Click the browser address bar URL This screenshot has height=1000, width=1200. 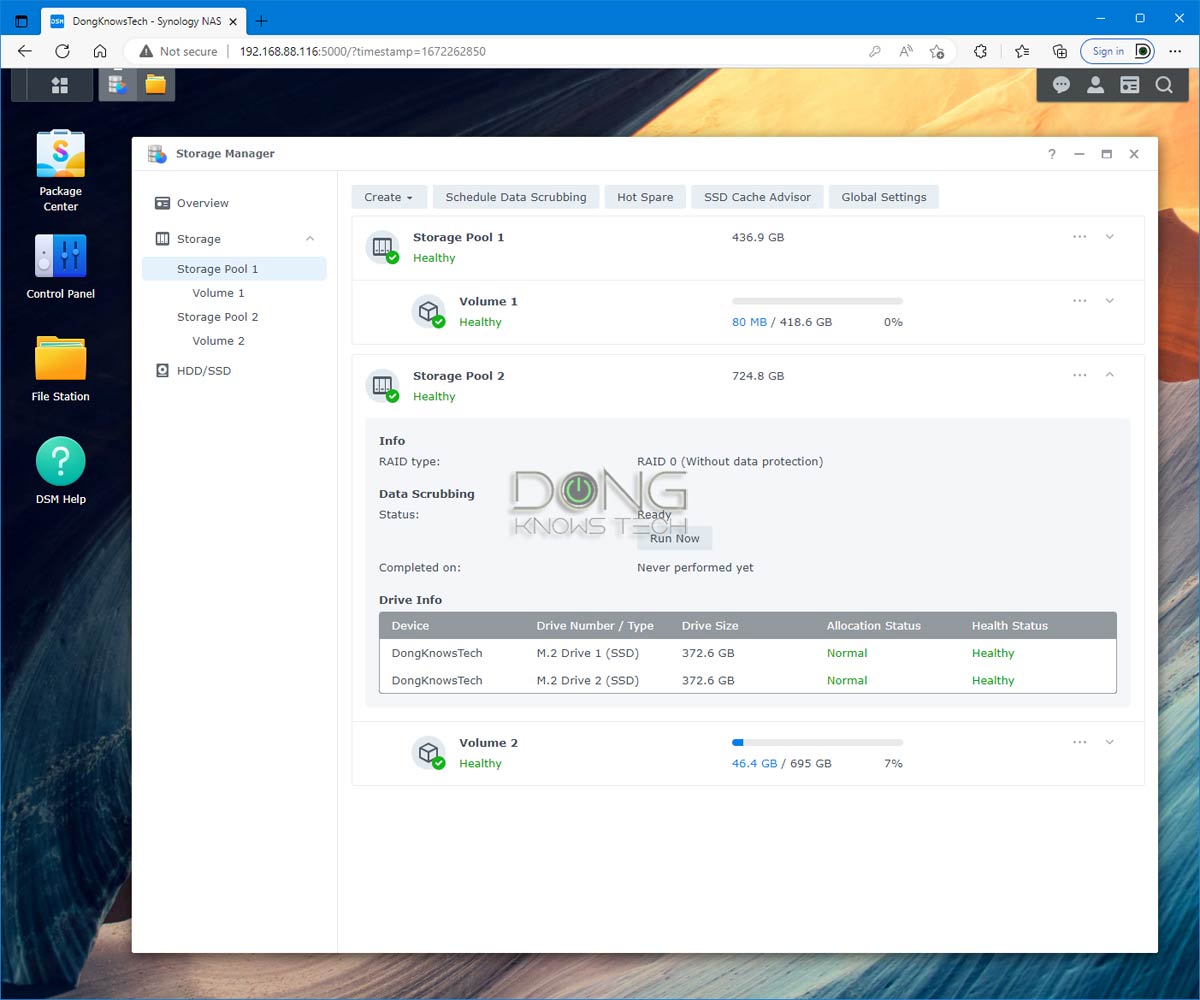pyautogui.click(x=363, y=51)
